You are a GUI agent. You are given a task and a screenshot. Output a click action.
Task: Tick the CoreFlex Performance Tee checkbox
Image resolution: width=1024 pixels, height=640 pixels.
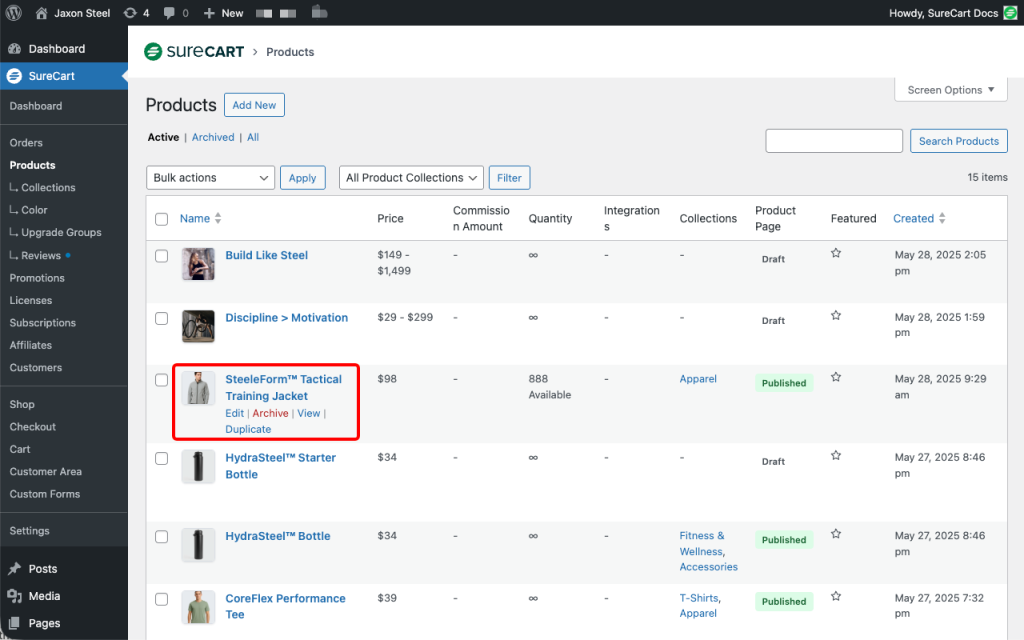pos(162,599)
